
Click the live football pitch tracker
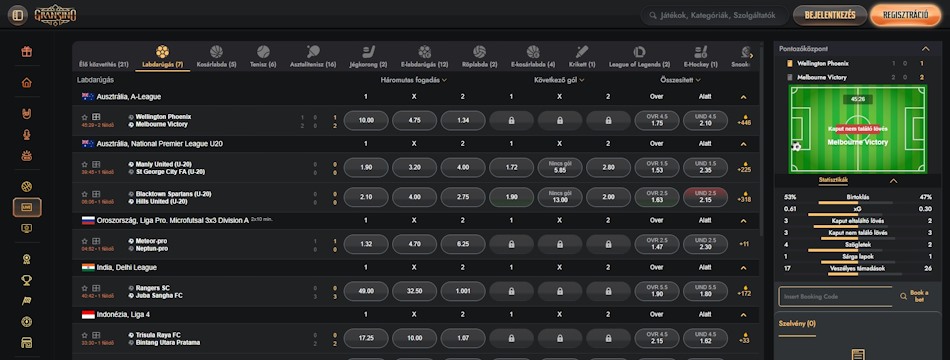point(857,129)
